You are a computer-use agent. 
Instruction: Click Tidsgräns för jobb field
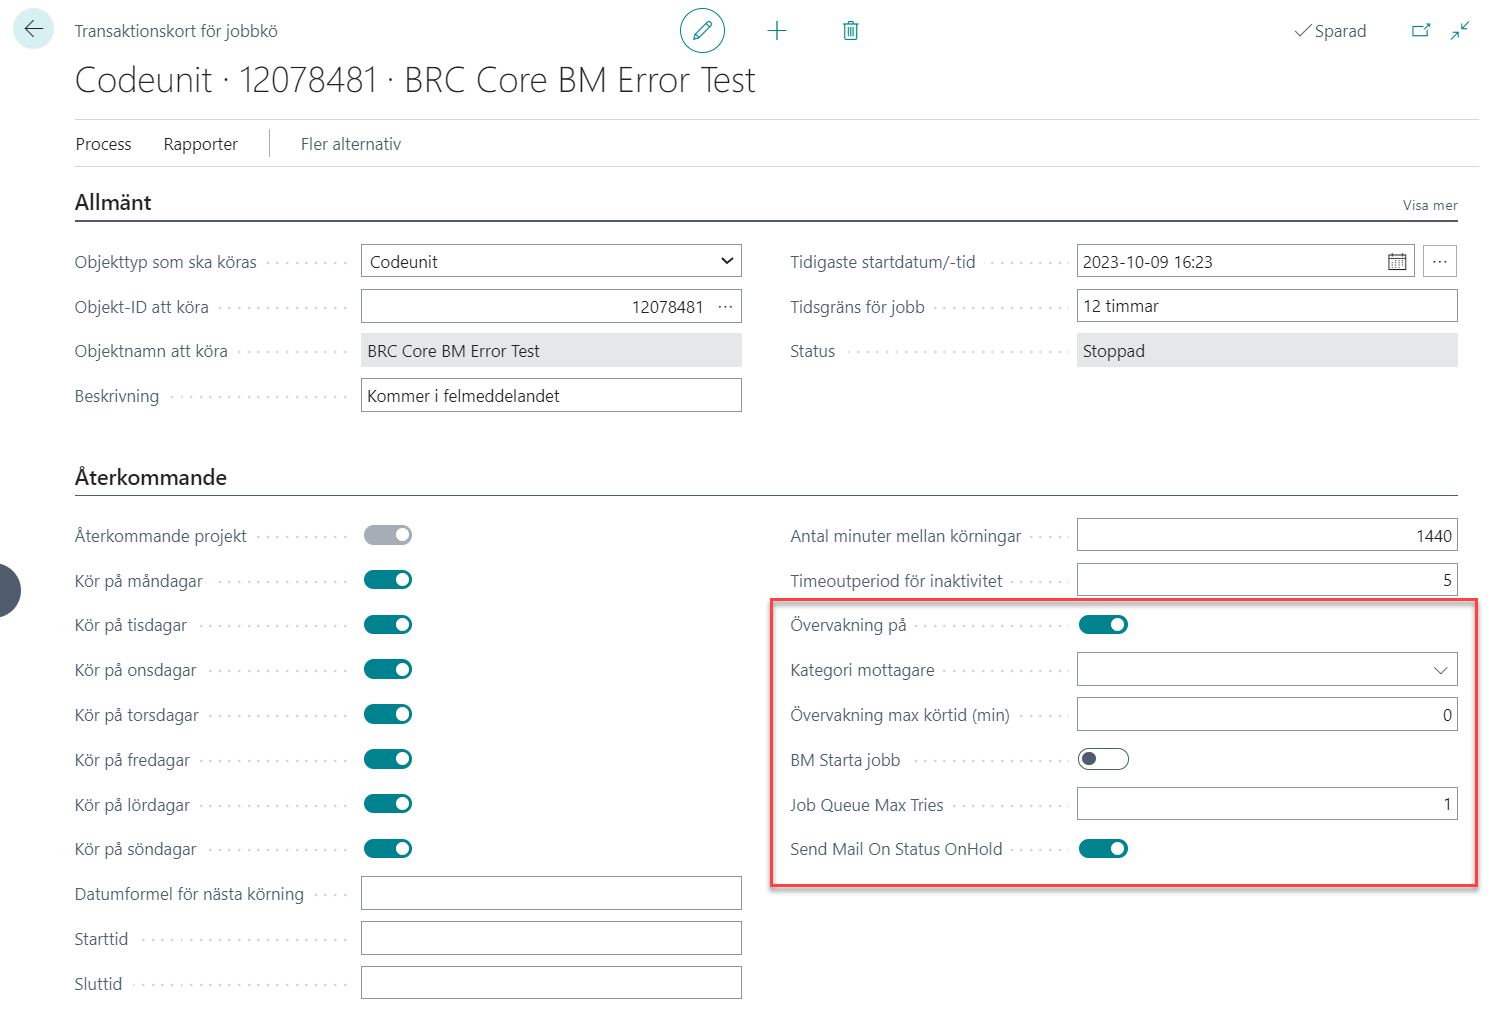1267,306
